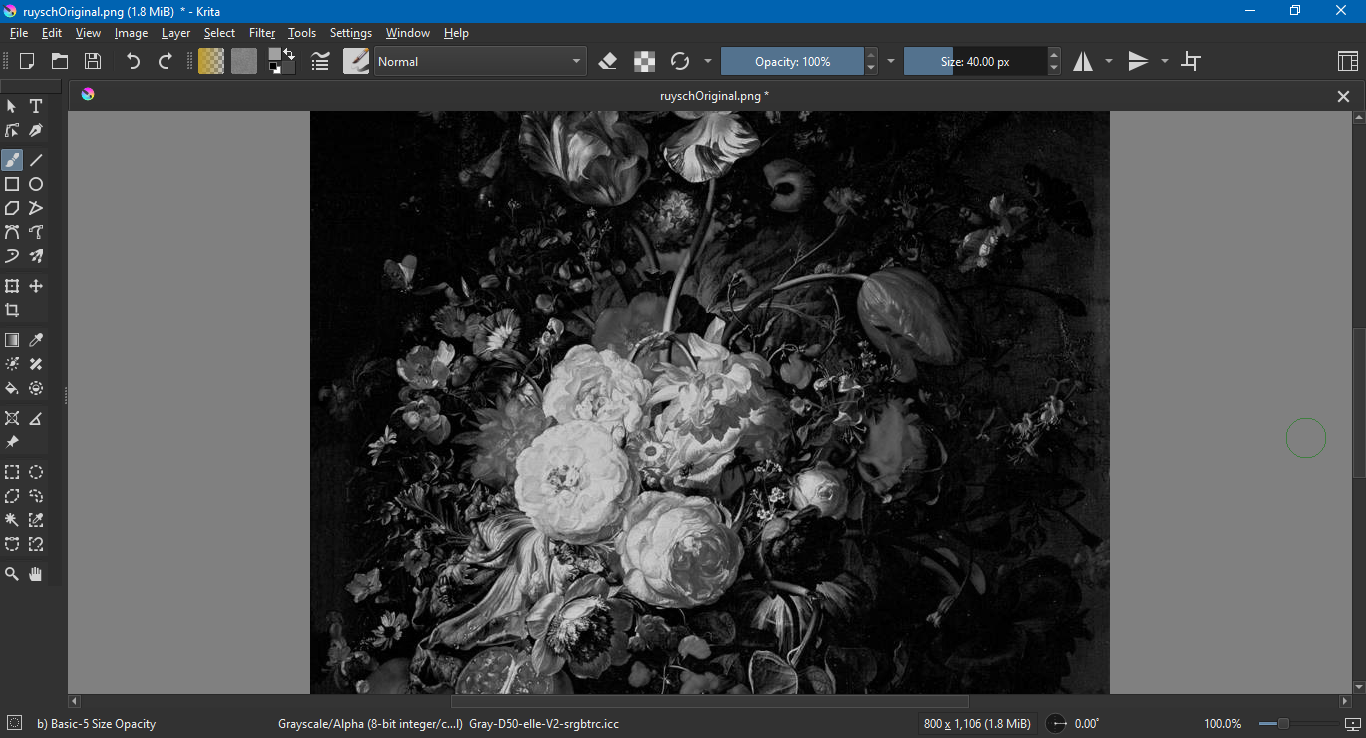Viewport: 1366px width, 738px height.
Task: Select the Freehand Brush tool
Action: click(x=12, y=160)
